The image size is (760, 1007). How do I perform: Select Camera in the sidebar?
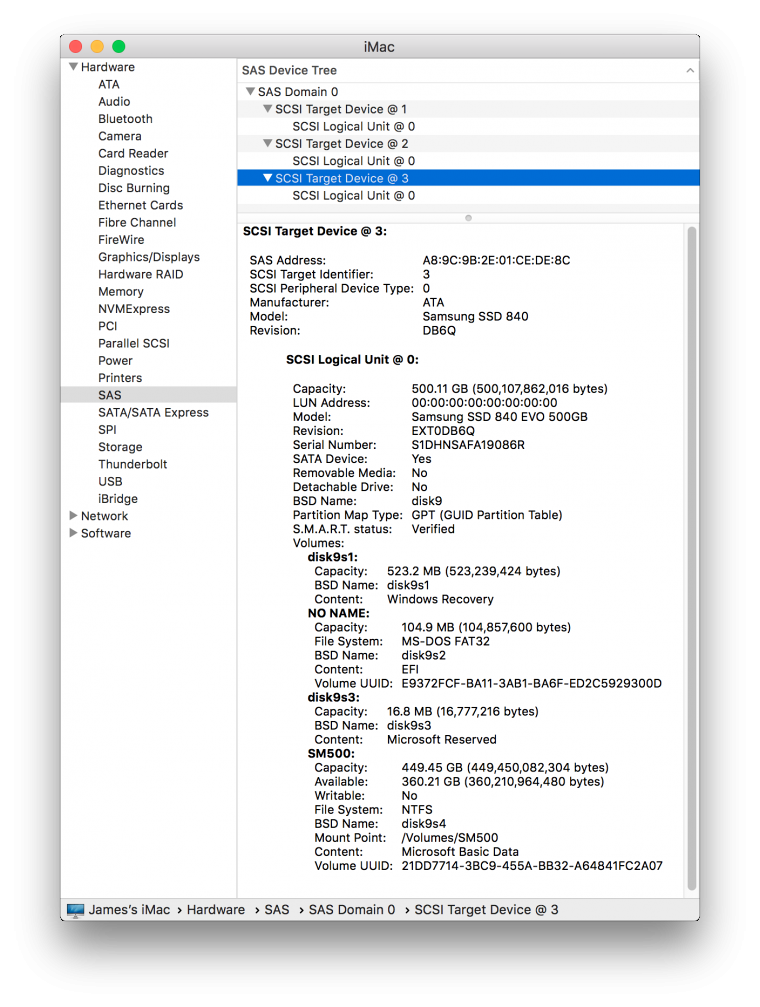pos(119,136)
